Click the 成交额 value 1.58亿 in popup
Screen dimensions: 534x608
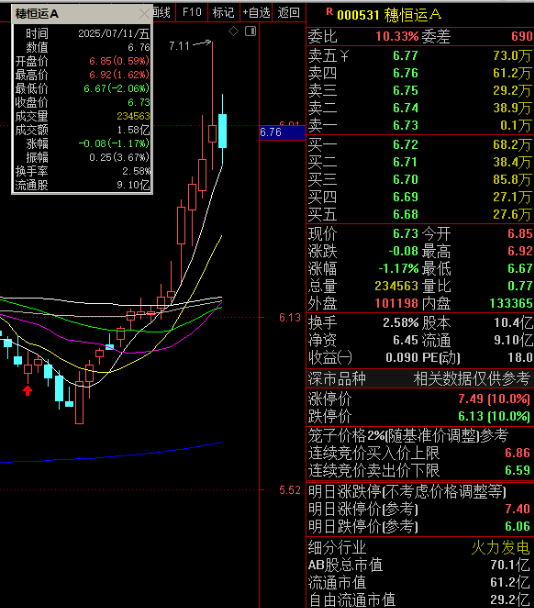coord(133,130)
